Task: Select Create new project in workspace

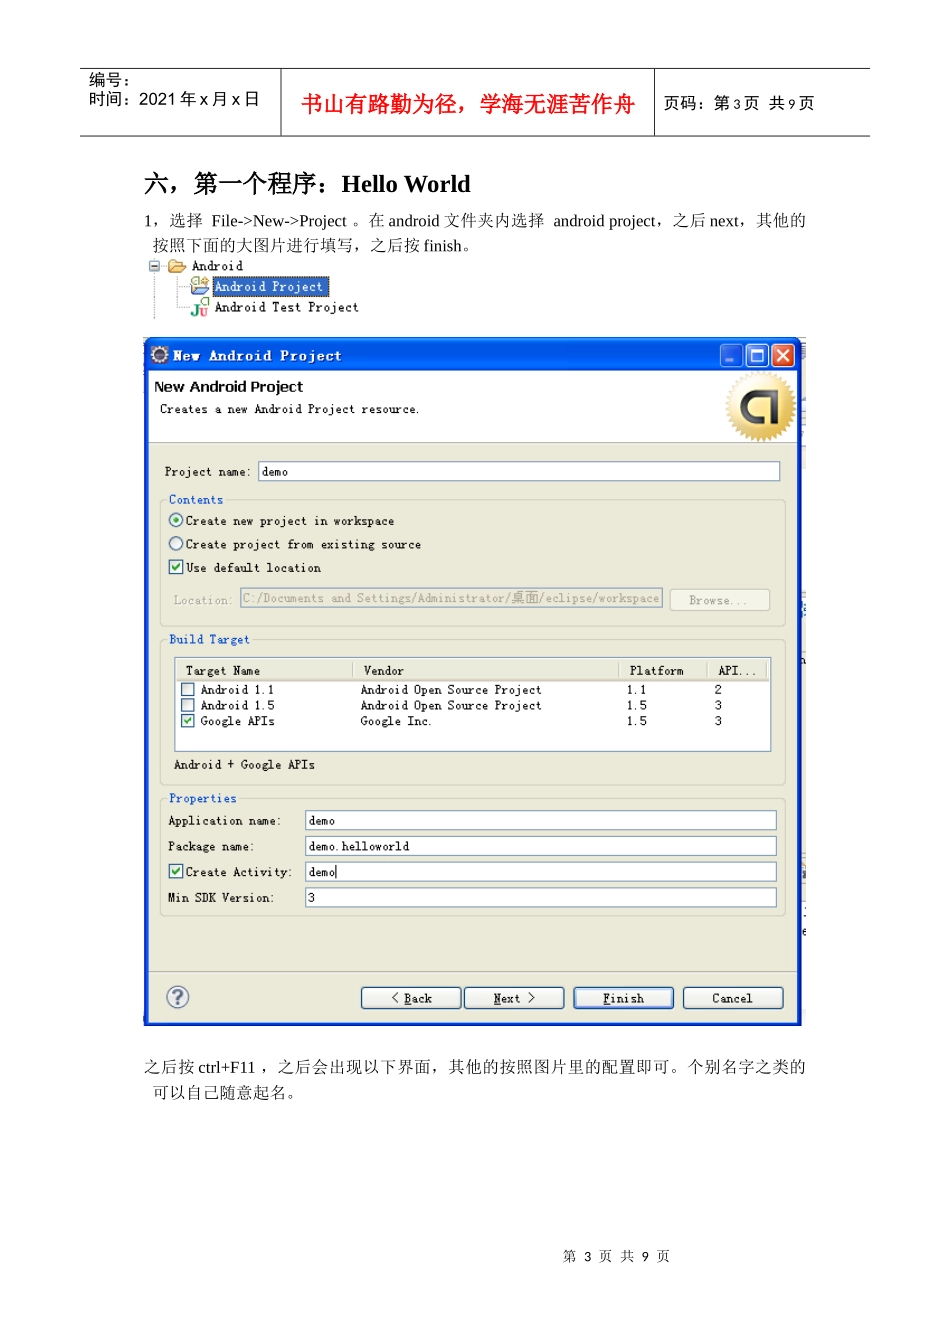Action: tap(176, 521)
